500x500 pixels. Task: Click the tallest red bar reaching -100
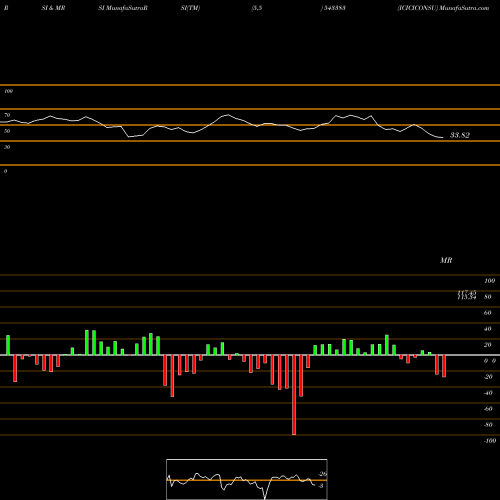click(294, 395)
